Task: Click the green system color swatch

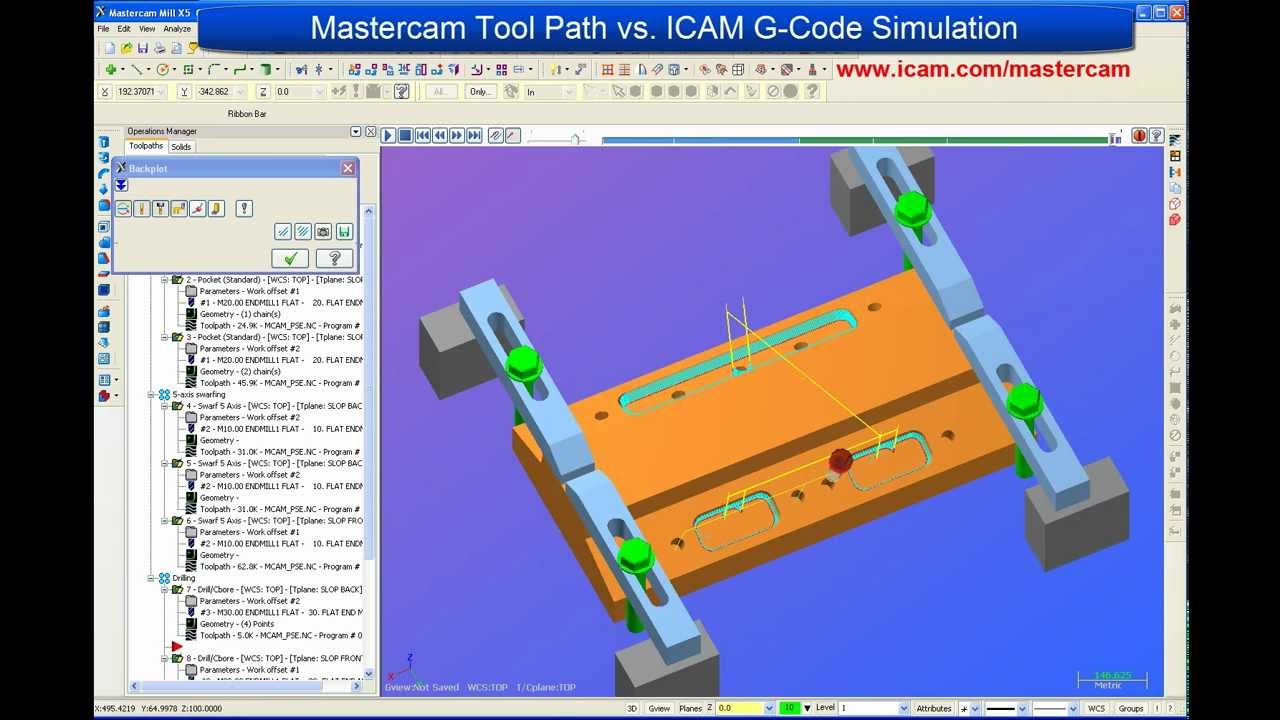Action: click(x=790, y=708)
